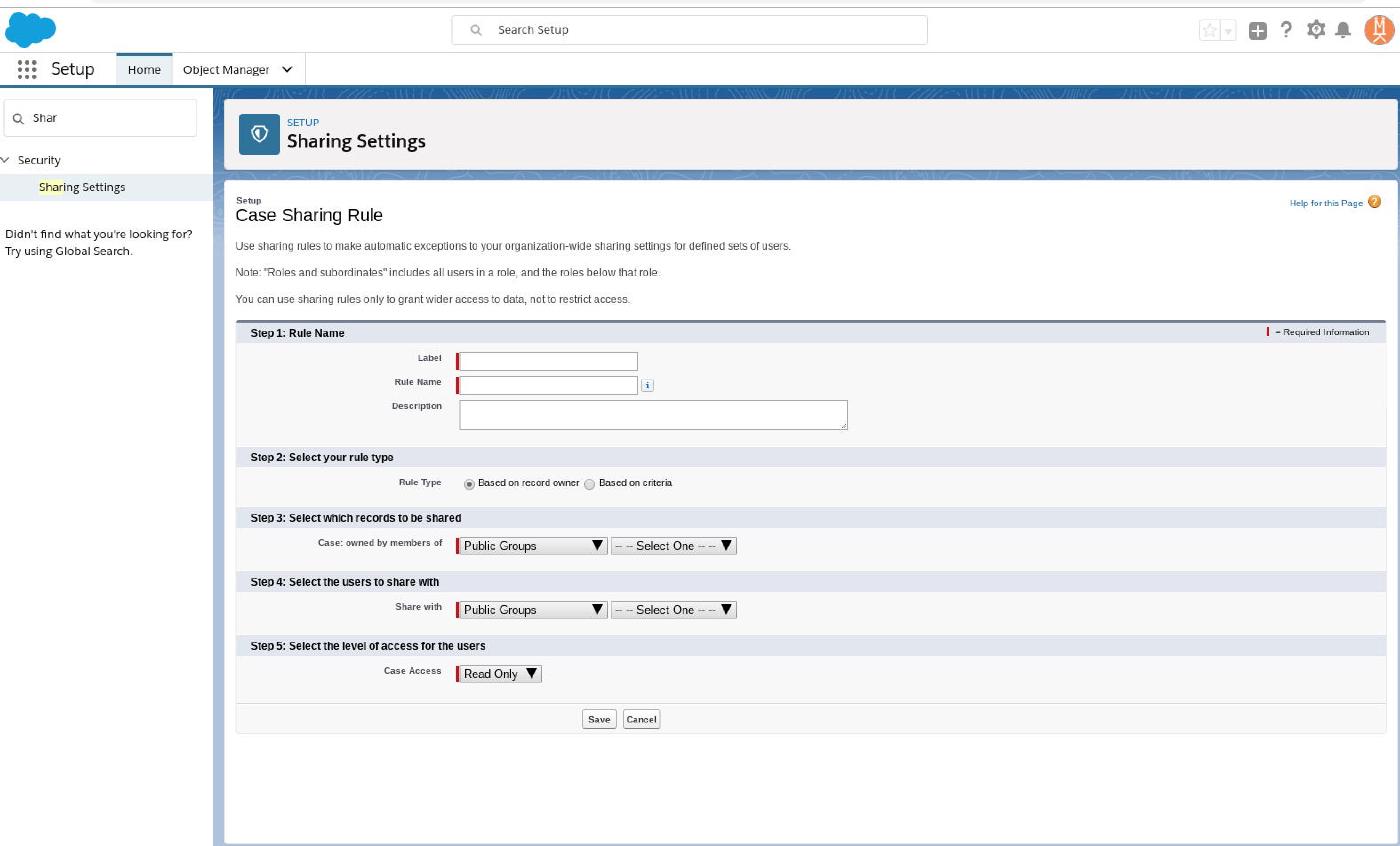The image size is (1400, 846).
Task: Click the Rule Name info icon
Action: pos(647,385)
